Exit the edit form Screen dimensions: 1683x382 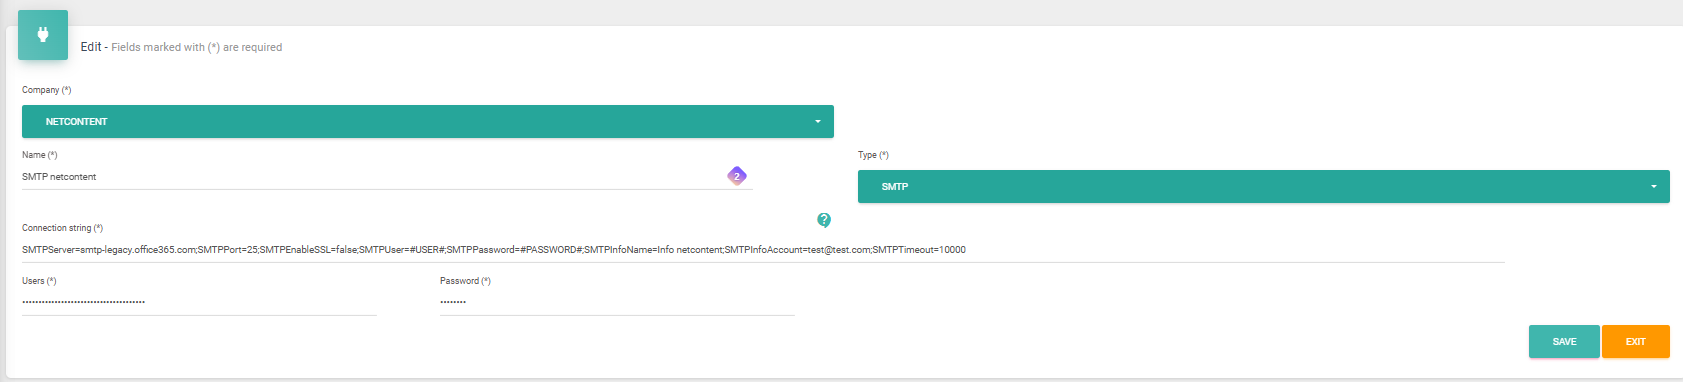coord(1636,341)
